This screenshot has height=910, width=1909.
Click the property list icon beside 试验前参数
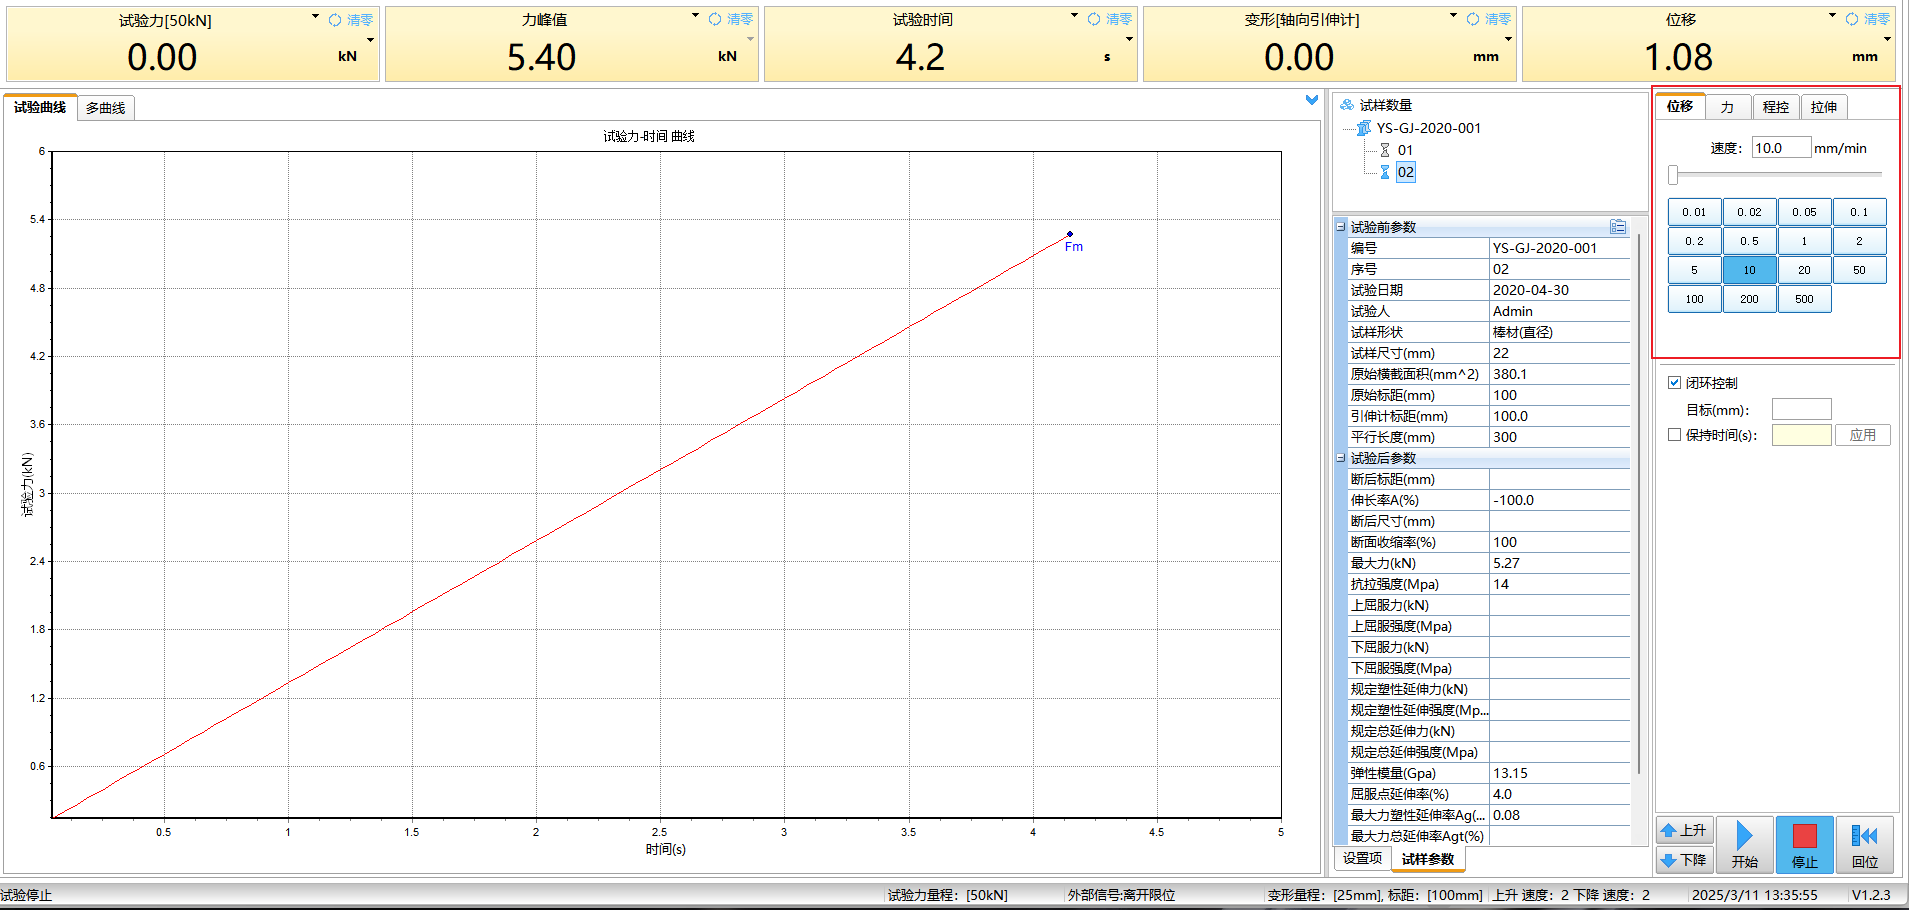pyautogui.click(x=1617, y=227)
